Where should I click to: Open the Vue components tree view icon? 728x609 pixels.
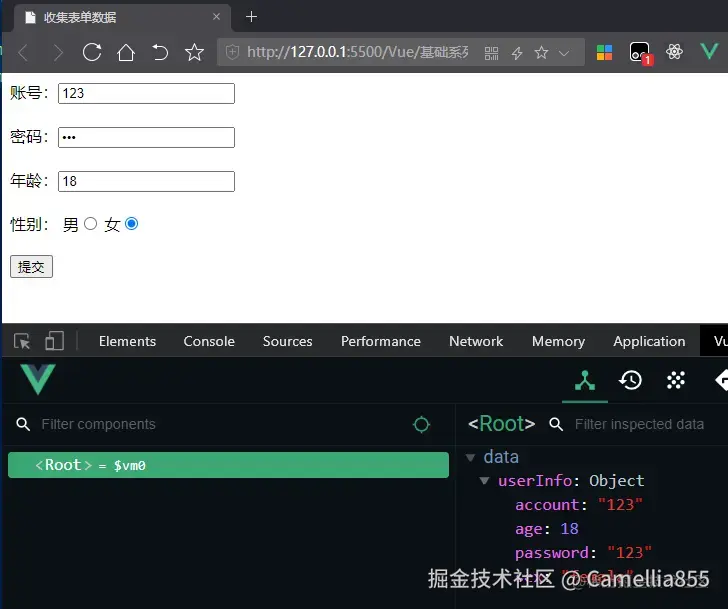585,381
